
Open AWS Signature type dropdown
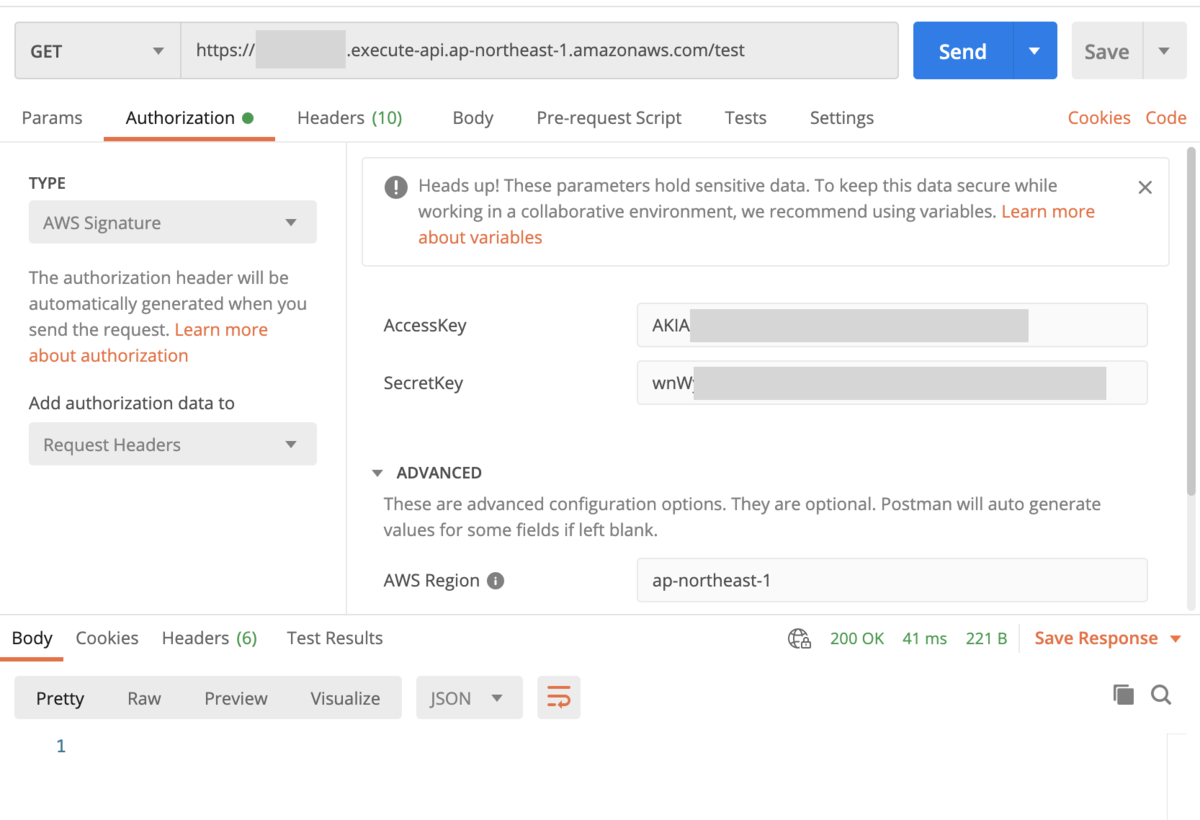(173, 222)
